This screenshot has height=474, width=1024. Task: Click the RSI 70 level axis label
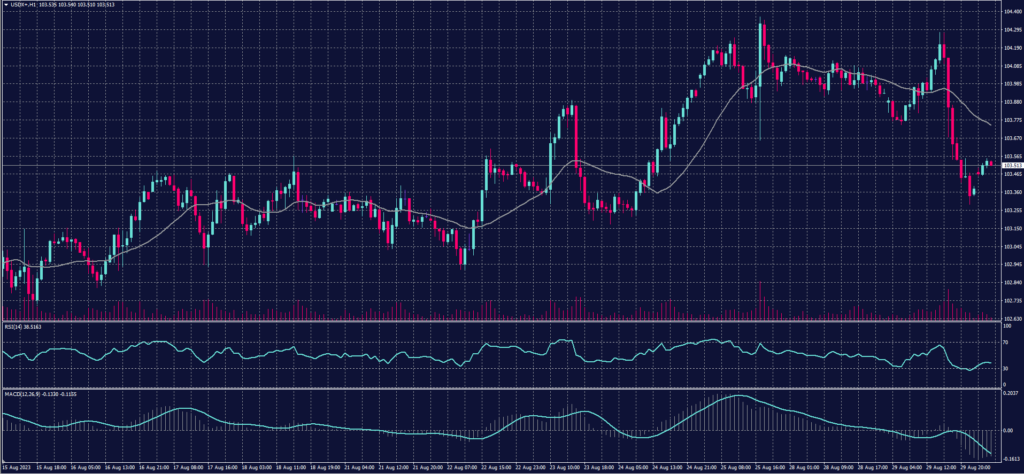pos(1004,340)
